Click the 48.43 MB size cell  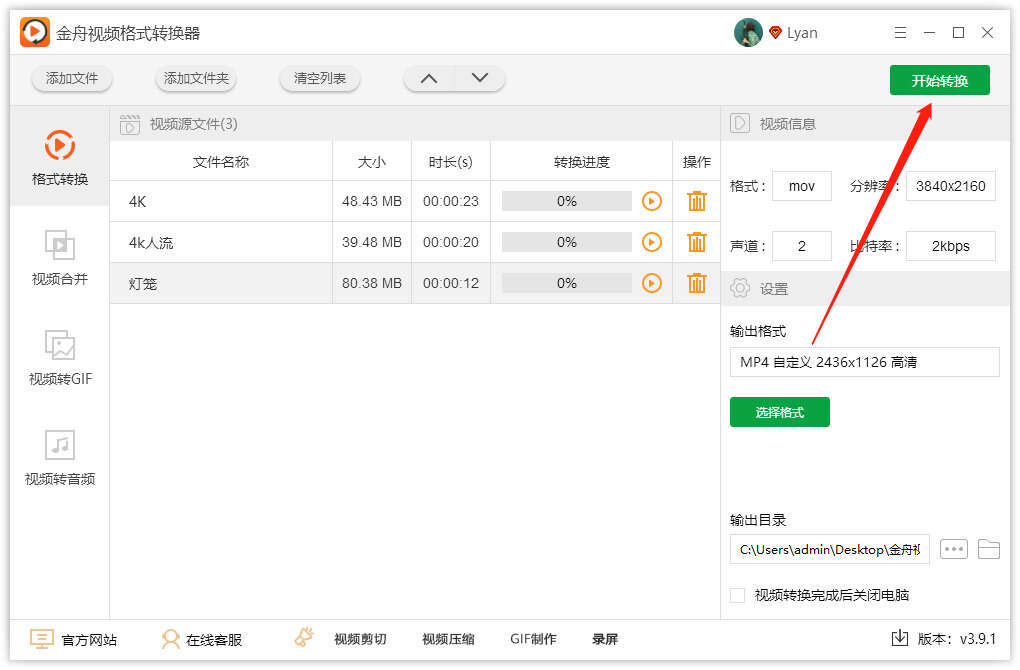click(x=371, y=201)
